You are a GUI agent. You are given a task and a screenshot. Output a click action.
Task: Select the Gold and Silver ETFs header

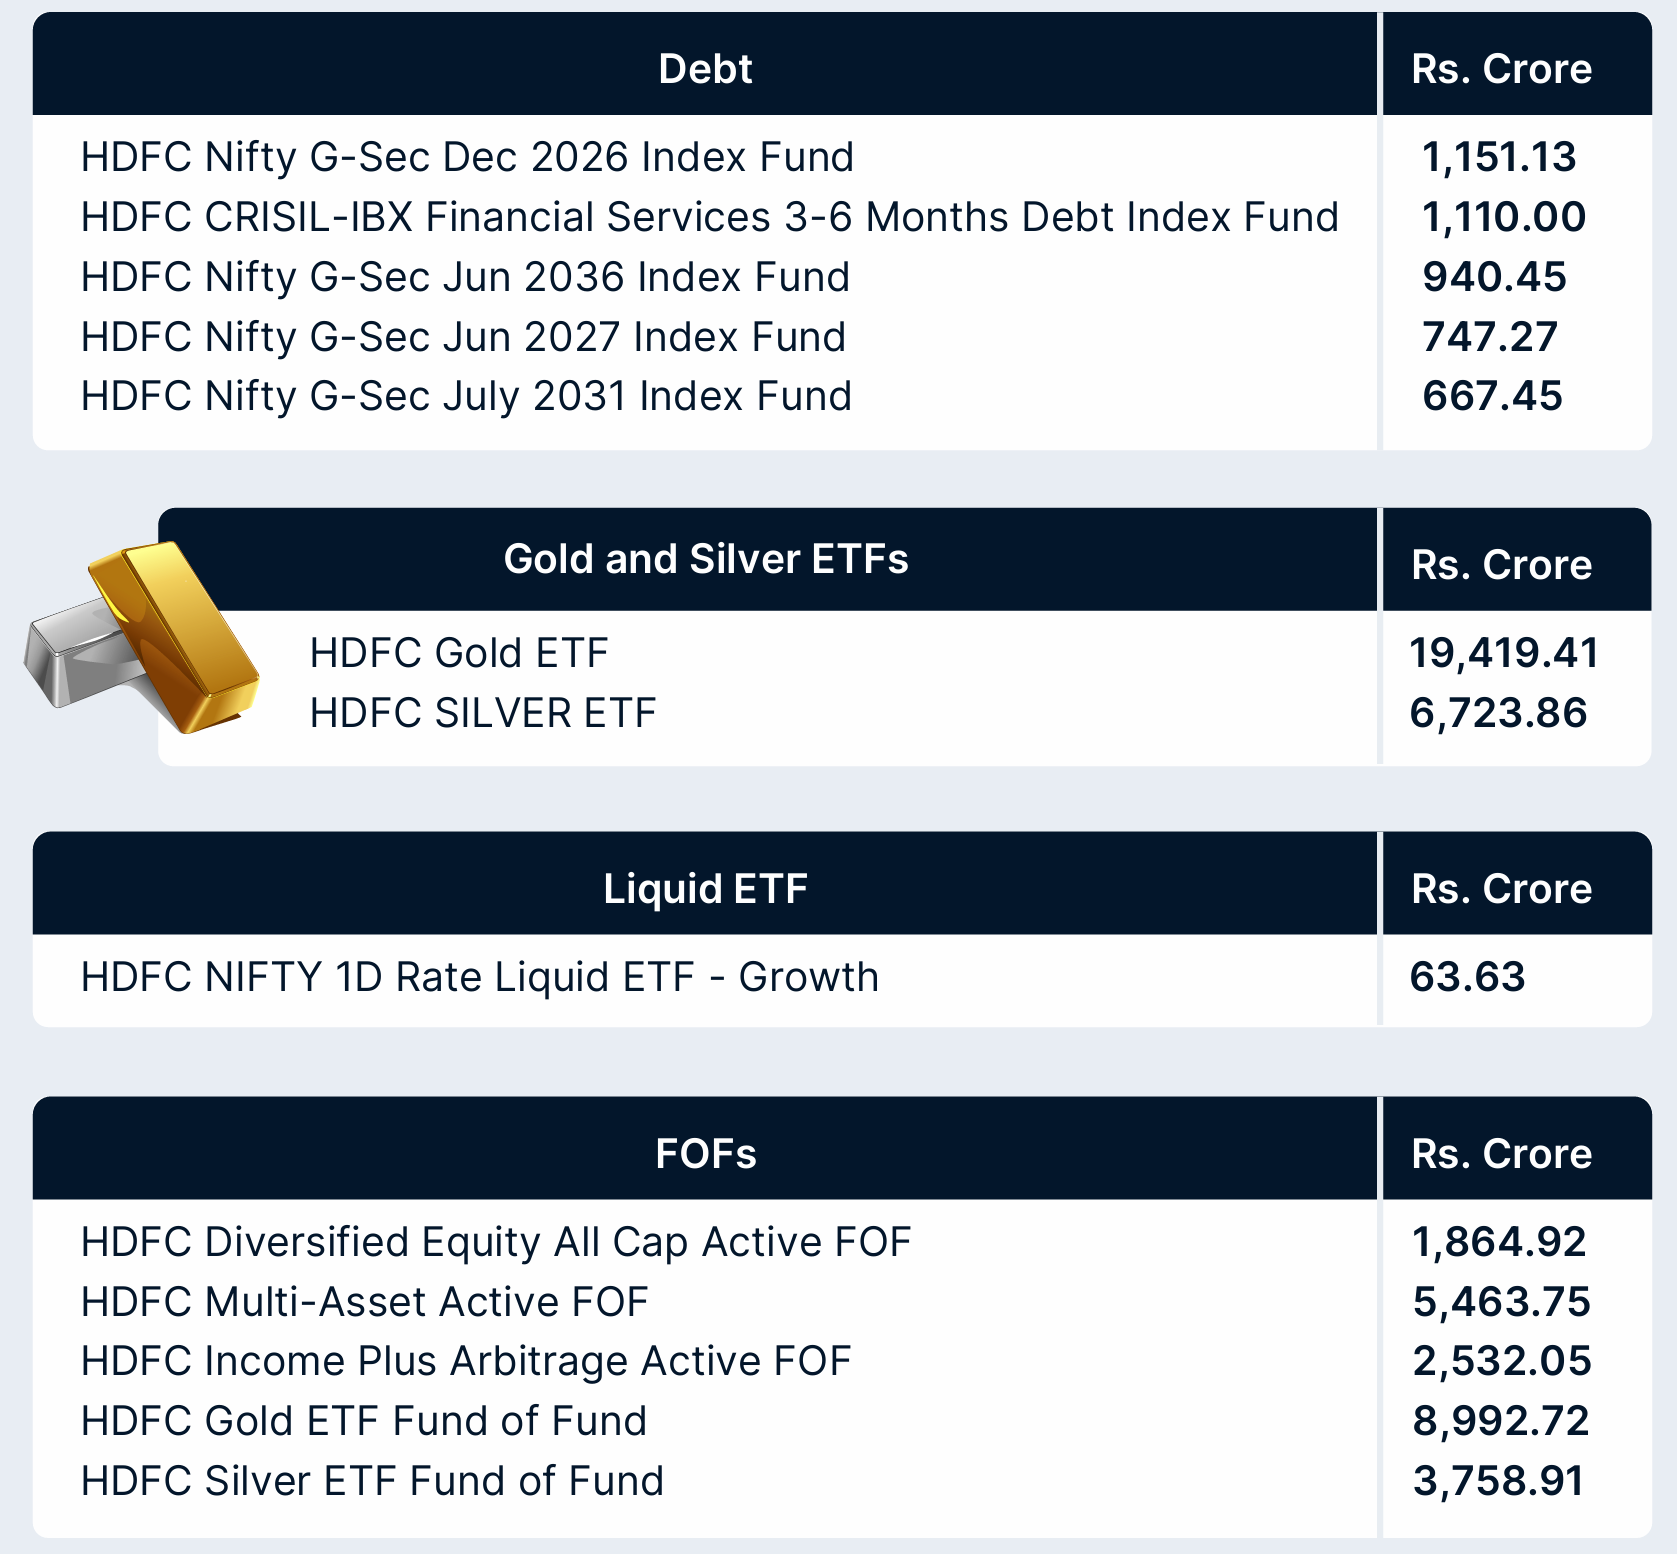pyautogui.click(x=706, y=559)
